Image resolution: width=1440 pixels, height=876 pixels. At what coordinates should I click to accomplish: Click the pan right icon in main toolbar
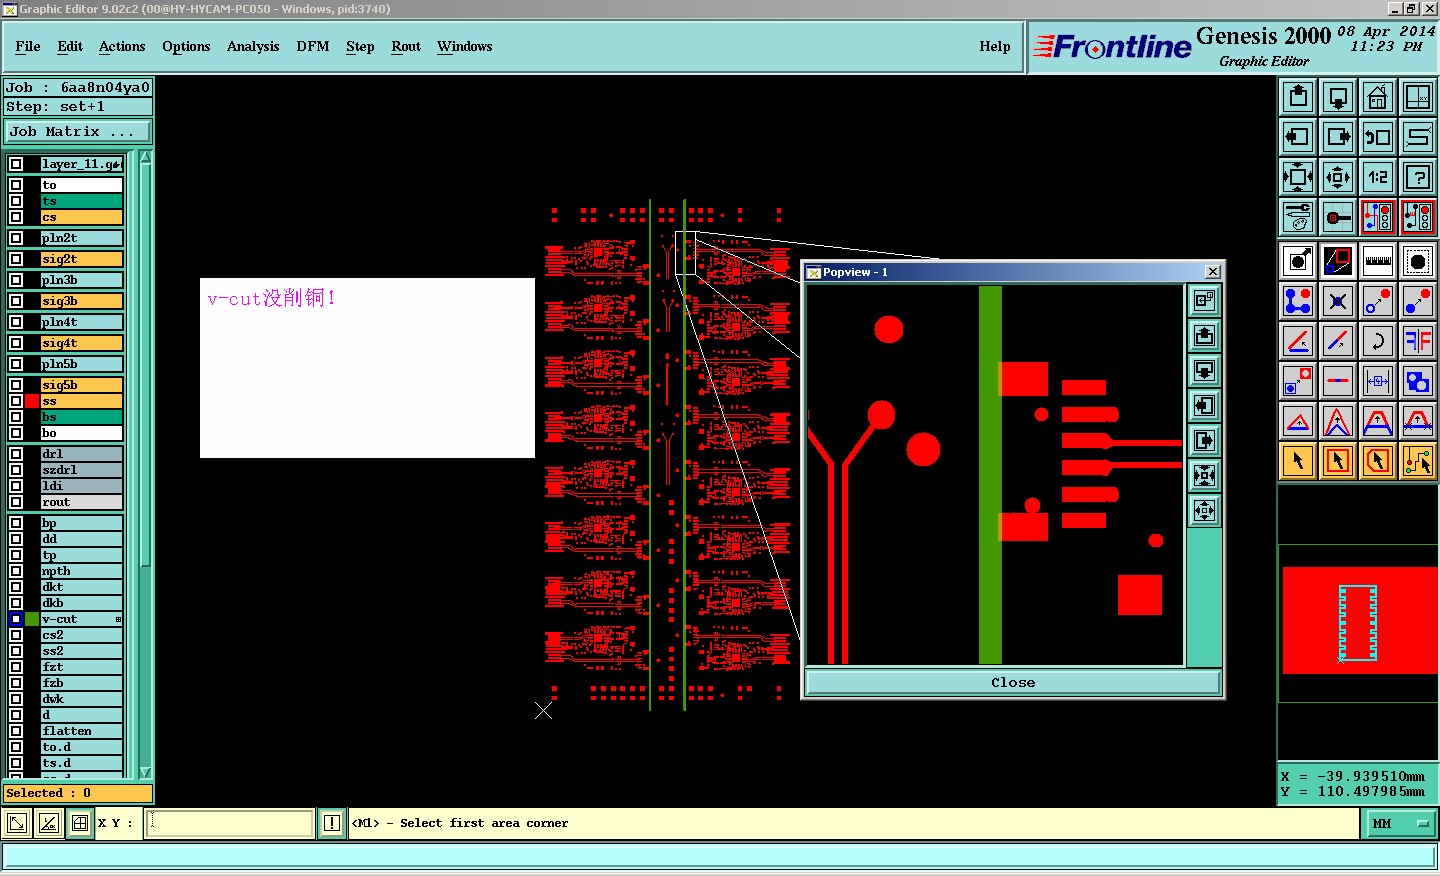(x=1338, y=137)
